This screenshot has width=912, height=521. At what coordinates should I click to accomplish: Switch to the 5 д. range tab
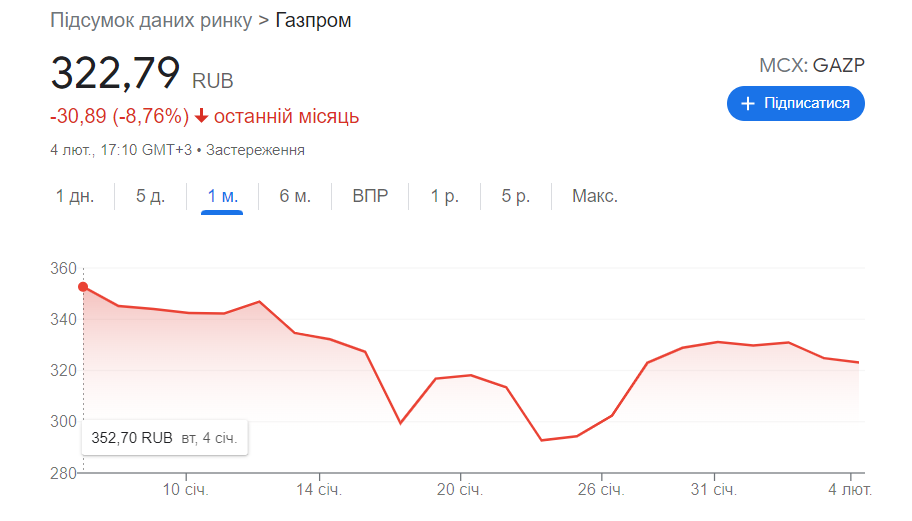pyautogui.click(x=151, y=196)
